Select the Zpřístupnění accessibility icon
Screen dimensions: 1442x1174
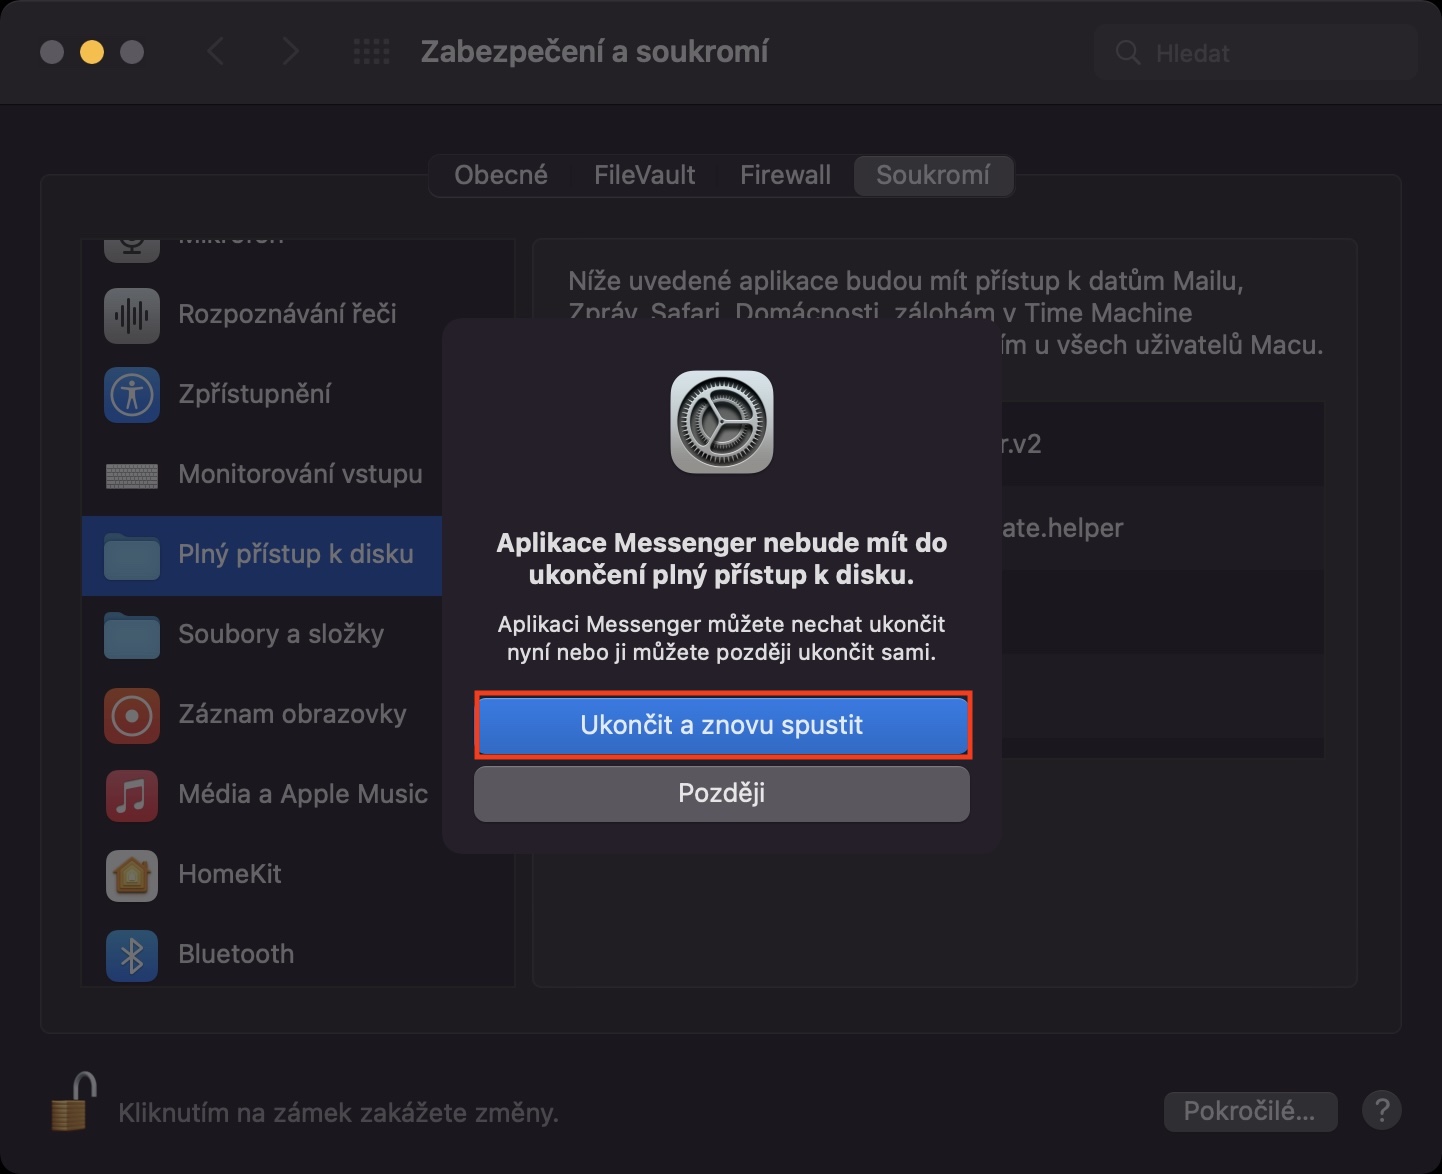pos(132,395)
